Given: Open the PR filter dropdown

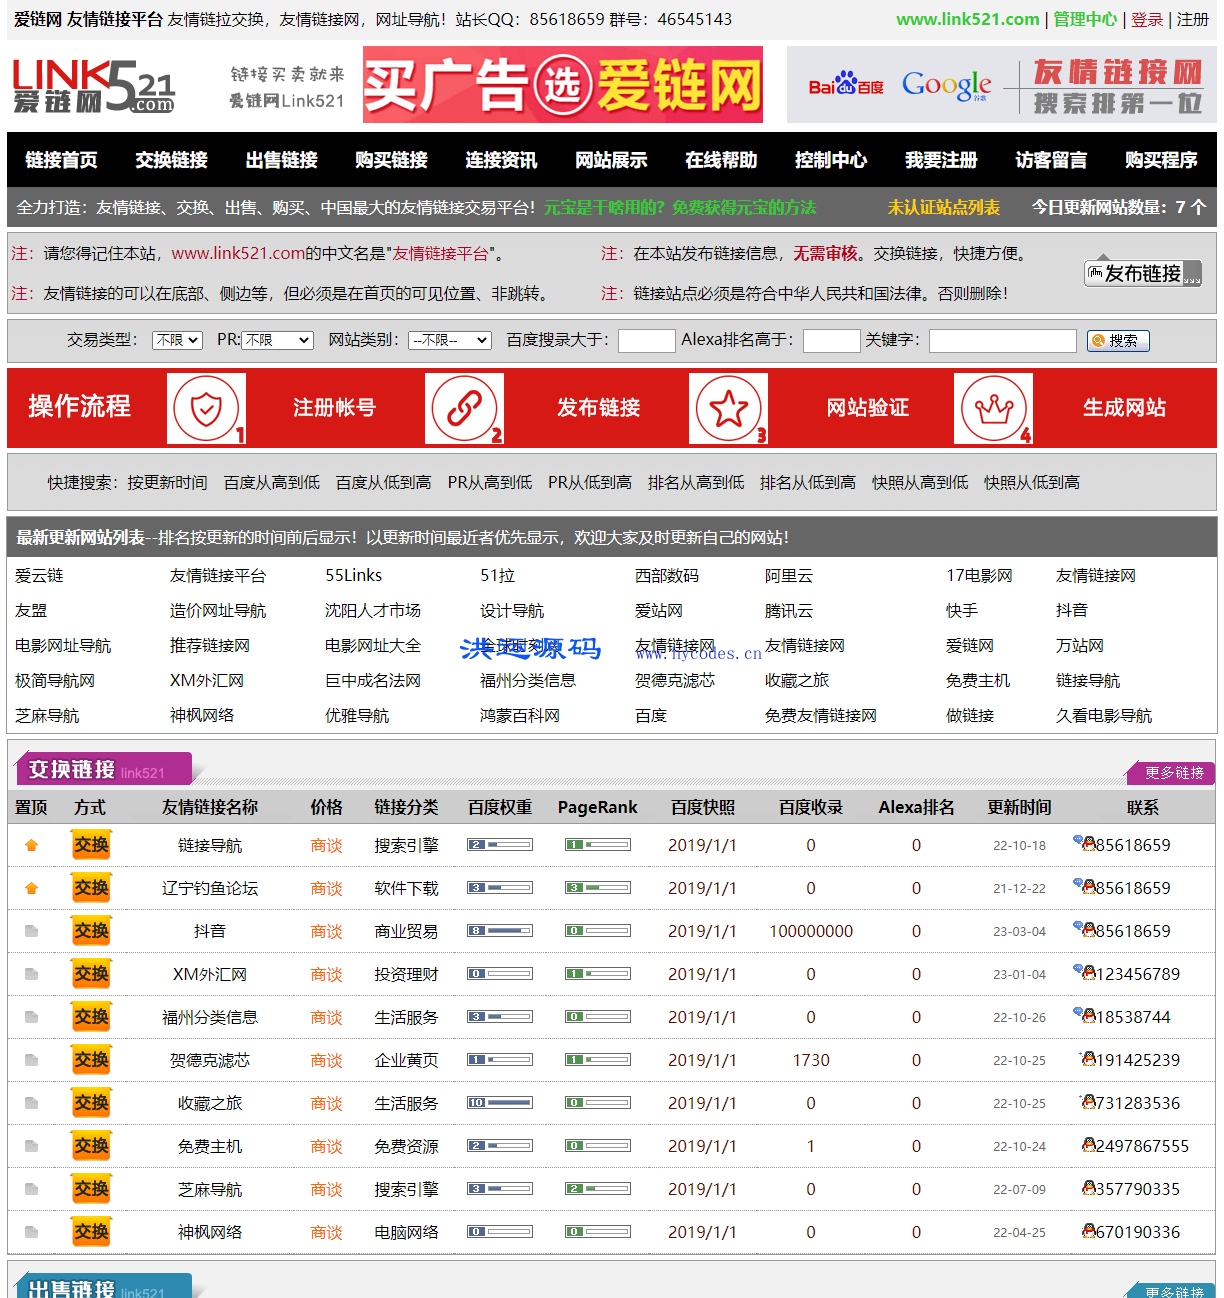Looking at the screenshot, I should click(x=278, y=340).
